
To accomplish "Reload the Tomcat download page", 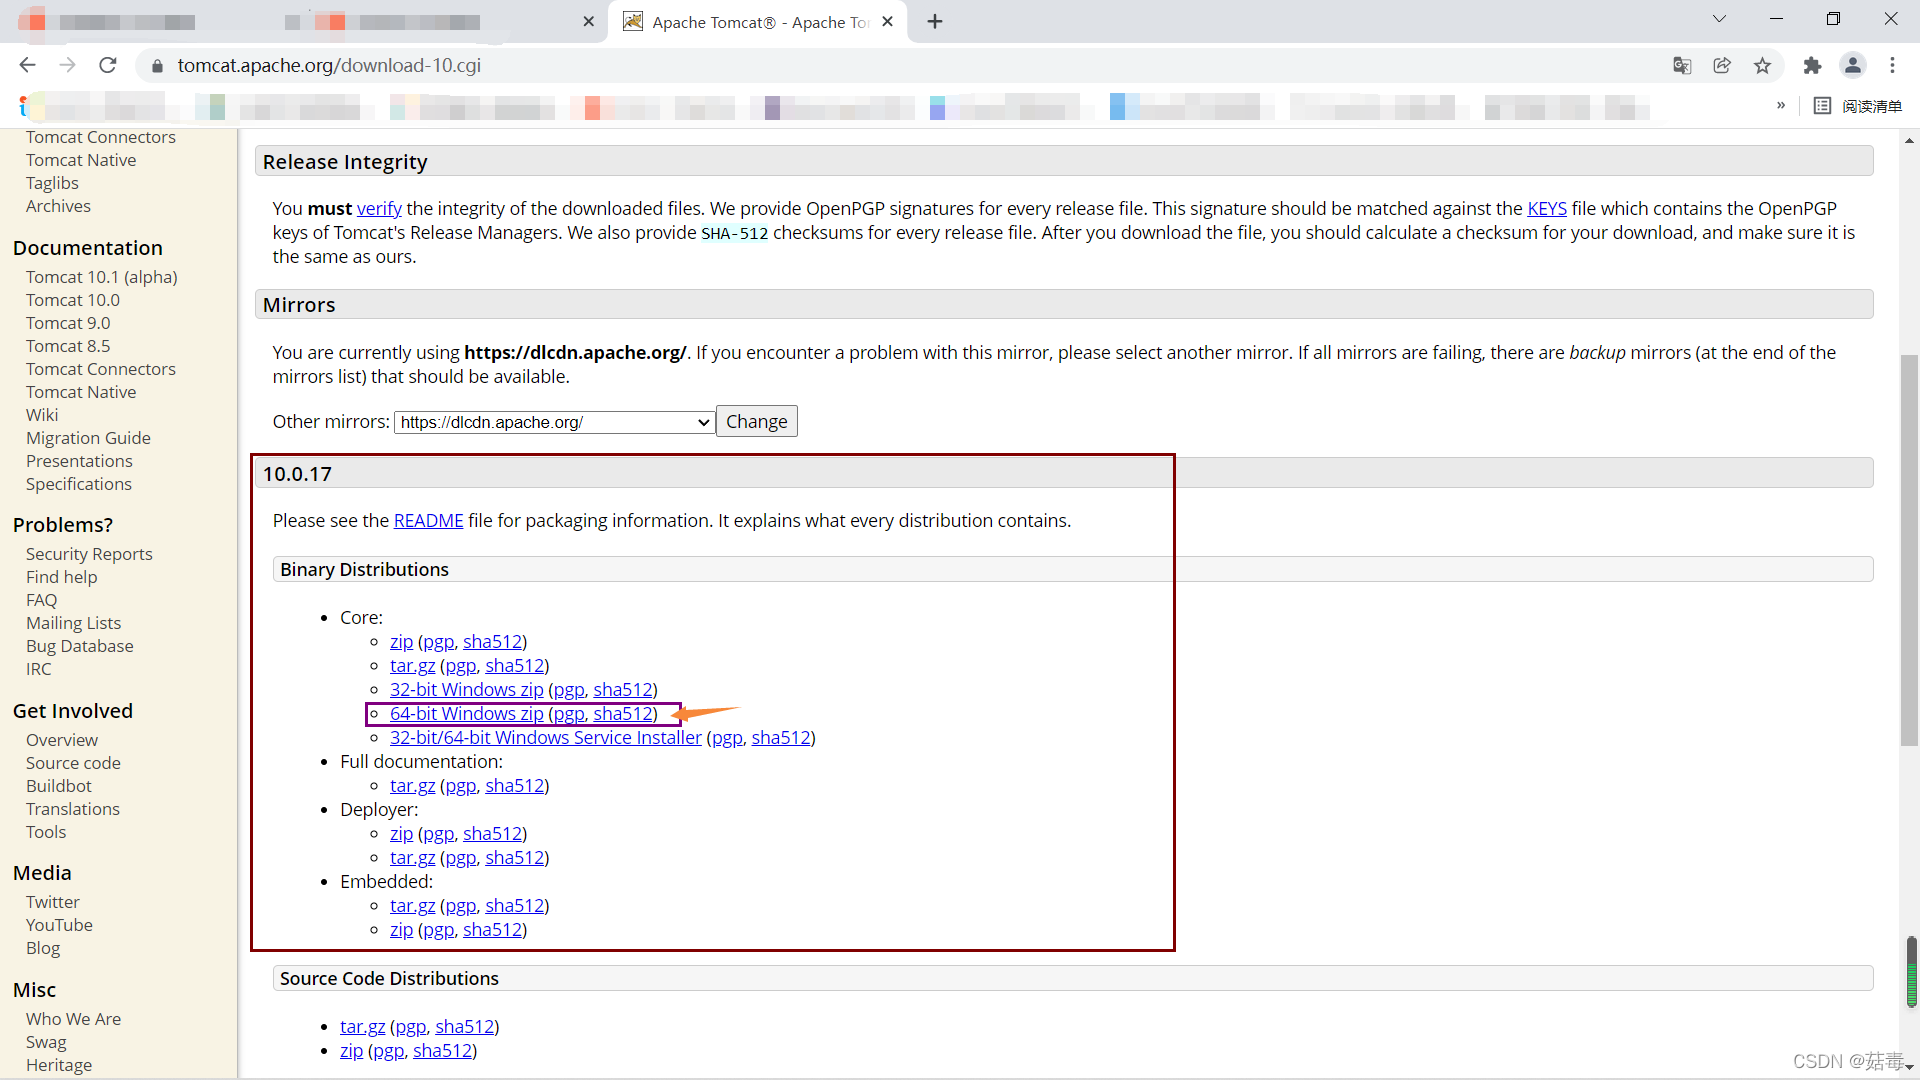I will [x=108, y=65].
